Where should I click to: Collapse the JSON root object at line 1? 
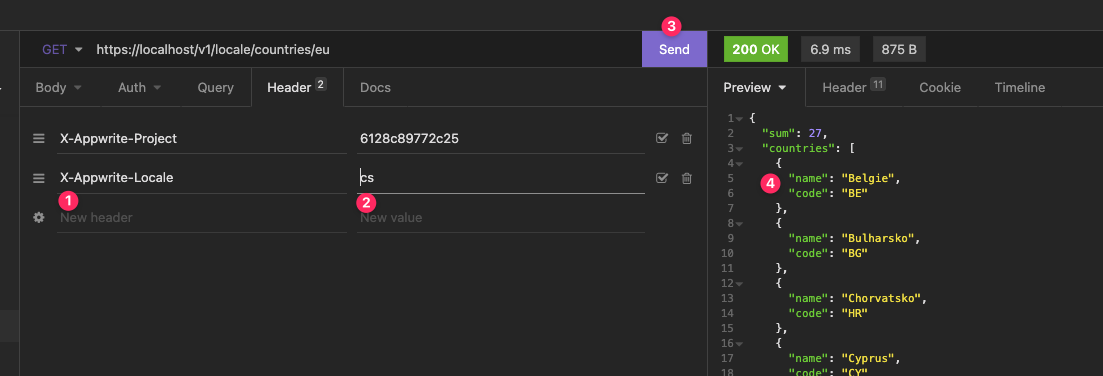point(739,118)
